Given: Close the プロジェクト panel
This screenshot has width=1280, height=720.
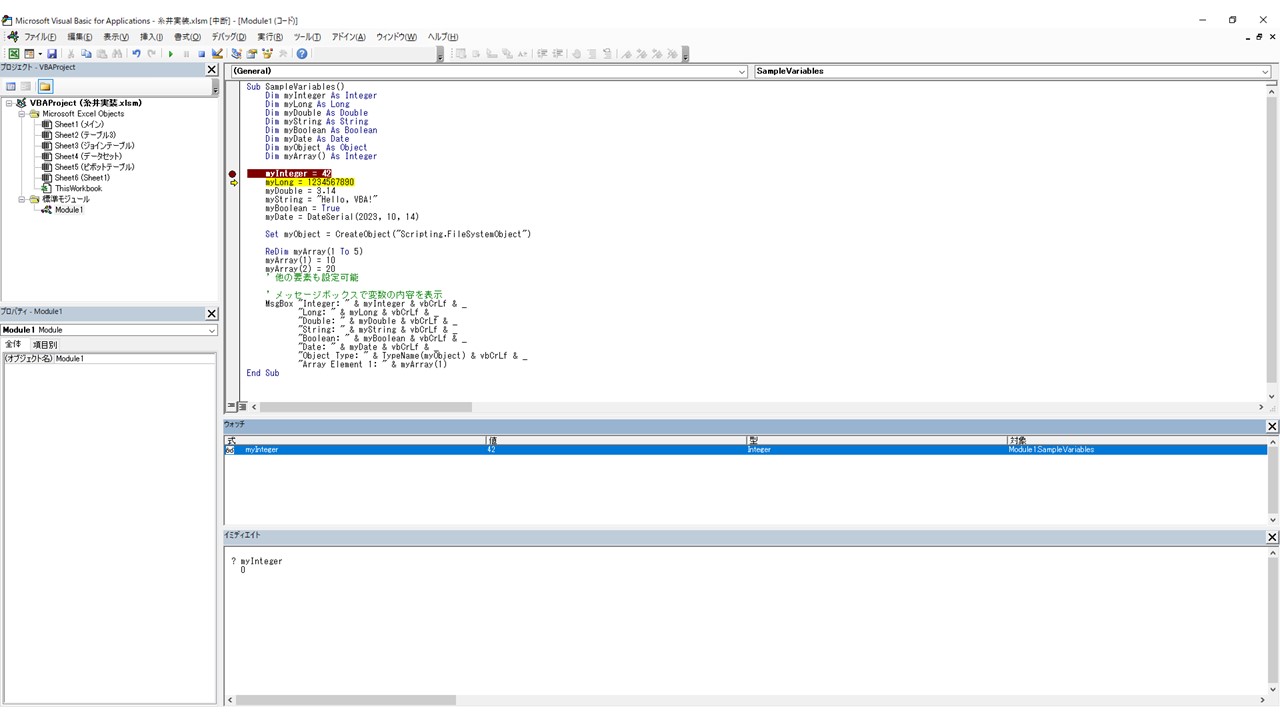Looking at the screenshot, I should point(212,70).
